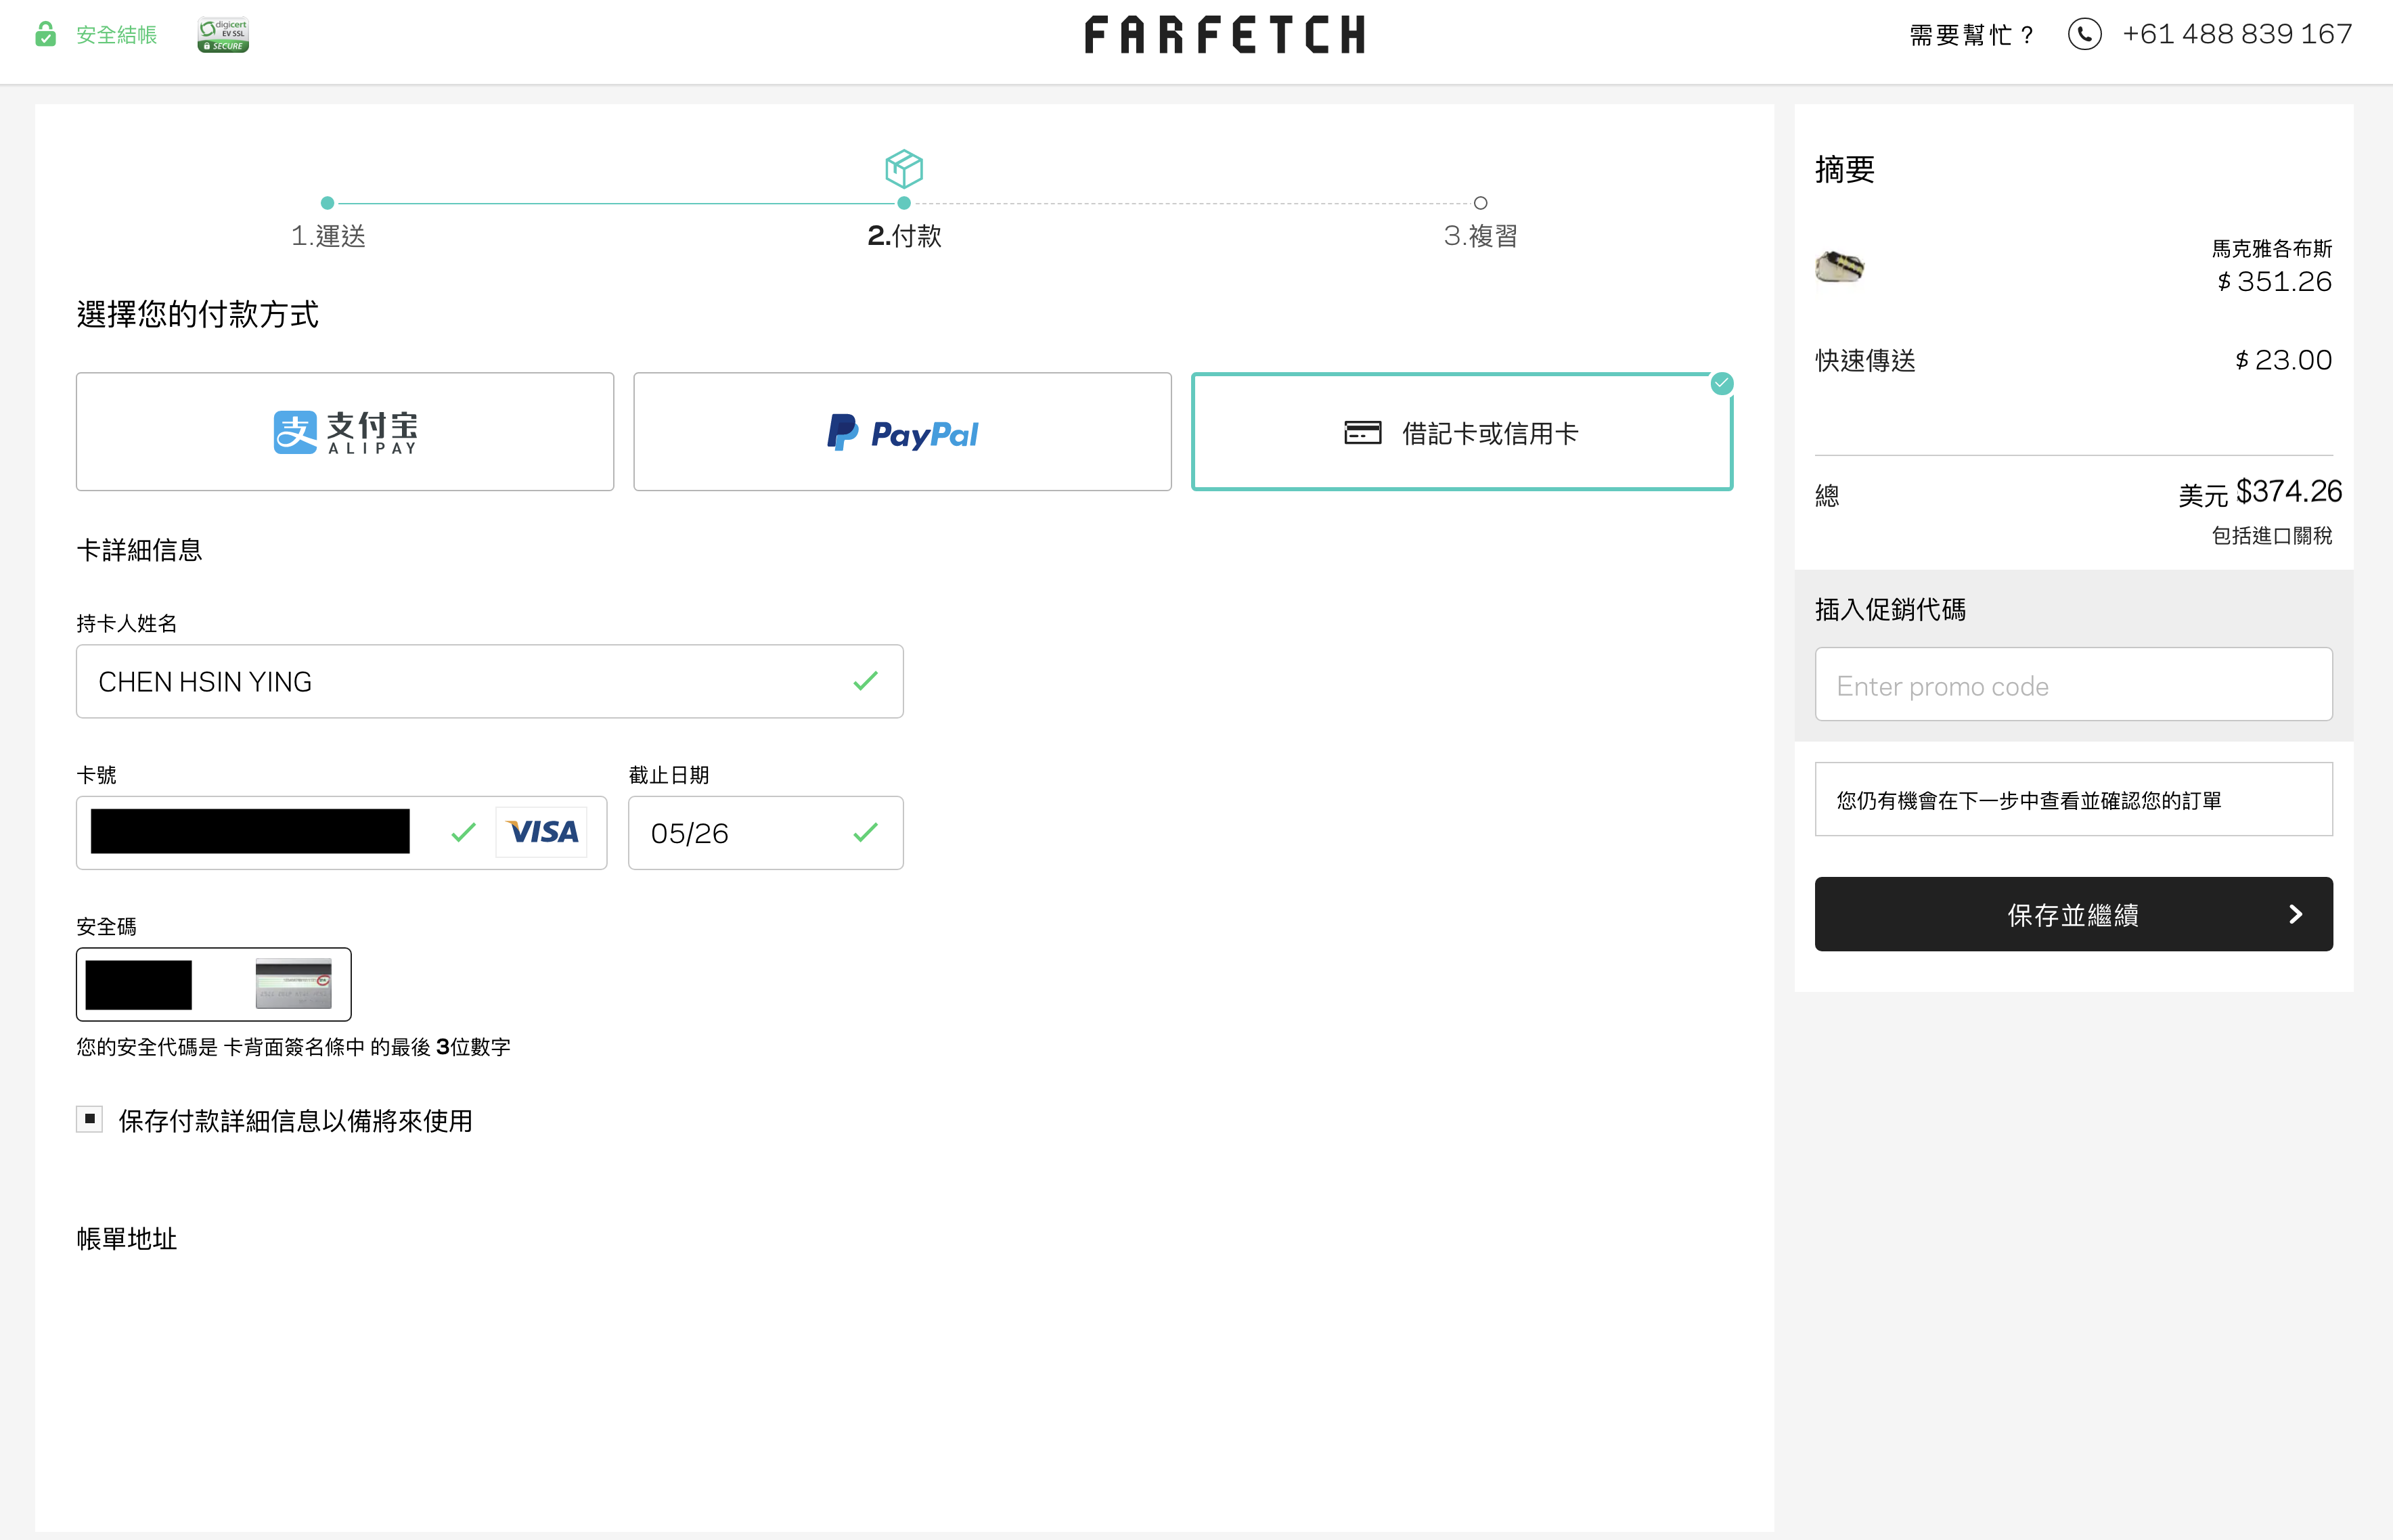The image size is (2393, 1540).
Task: Click the 安全碼 security code field
Action: click(213, 984)
